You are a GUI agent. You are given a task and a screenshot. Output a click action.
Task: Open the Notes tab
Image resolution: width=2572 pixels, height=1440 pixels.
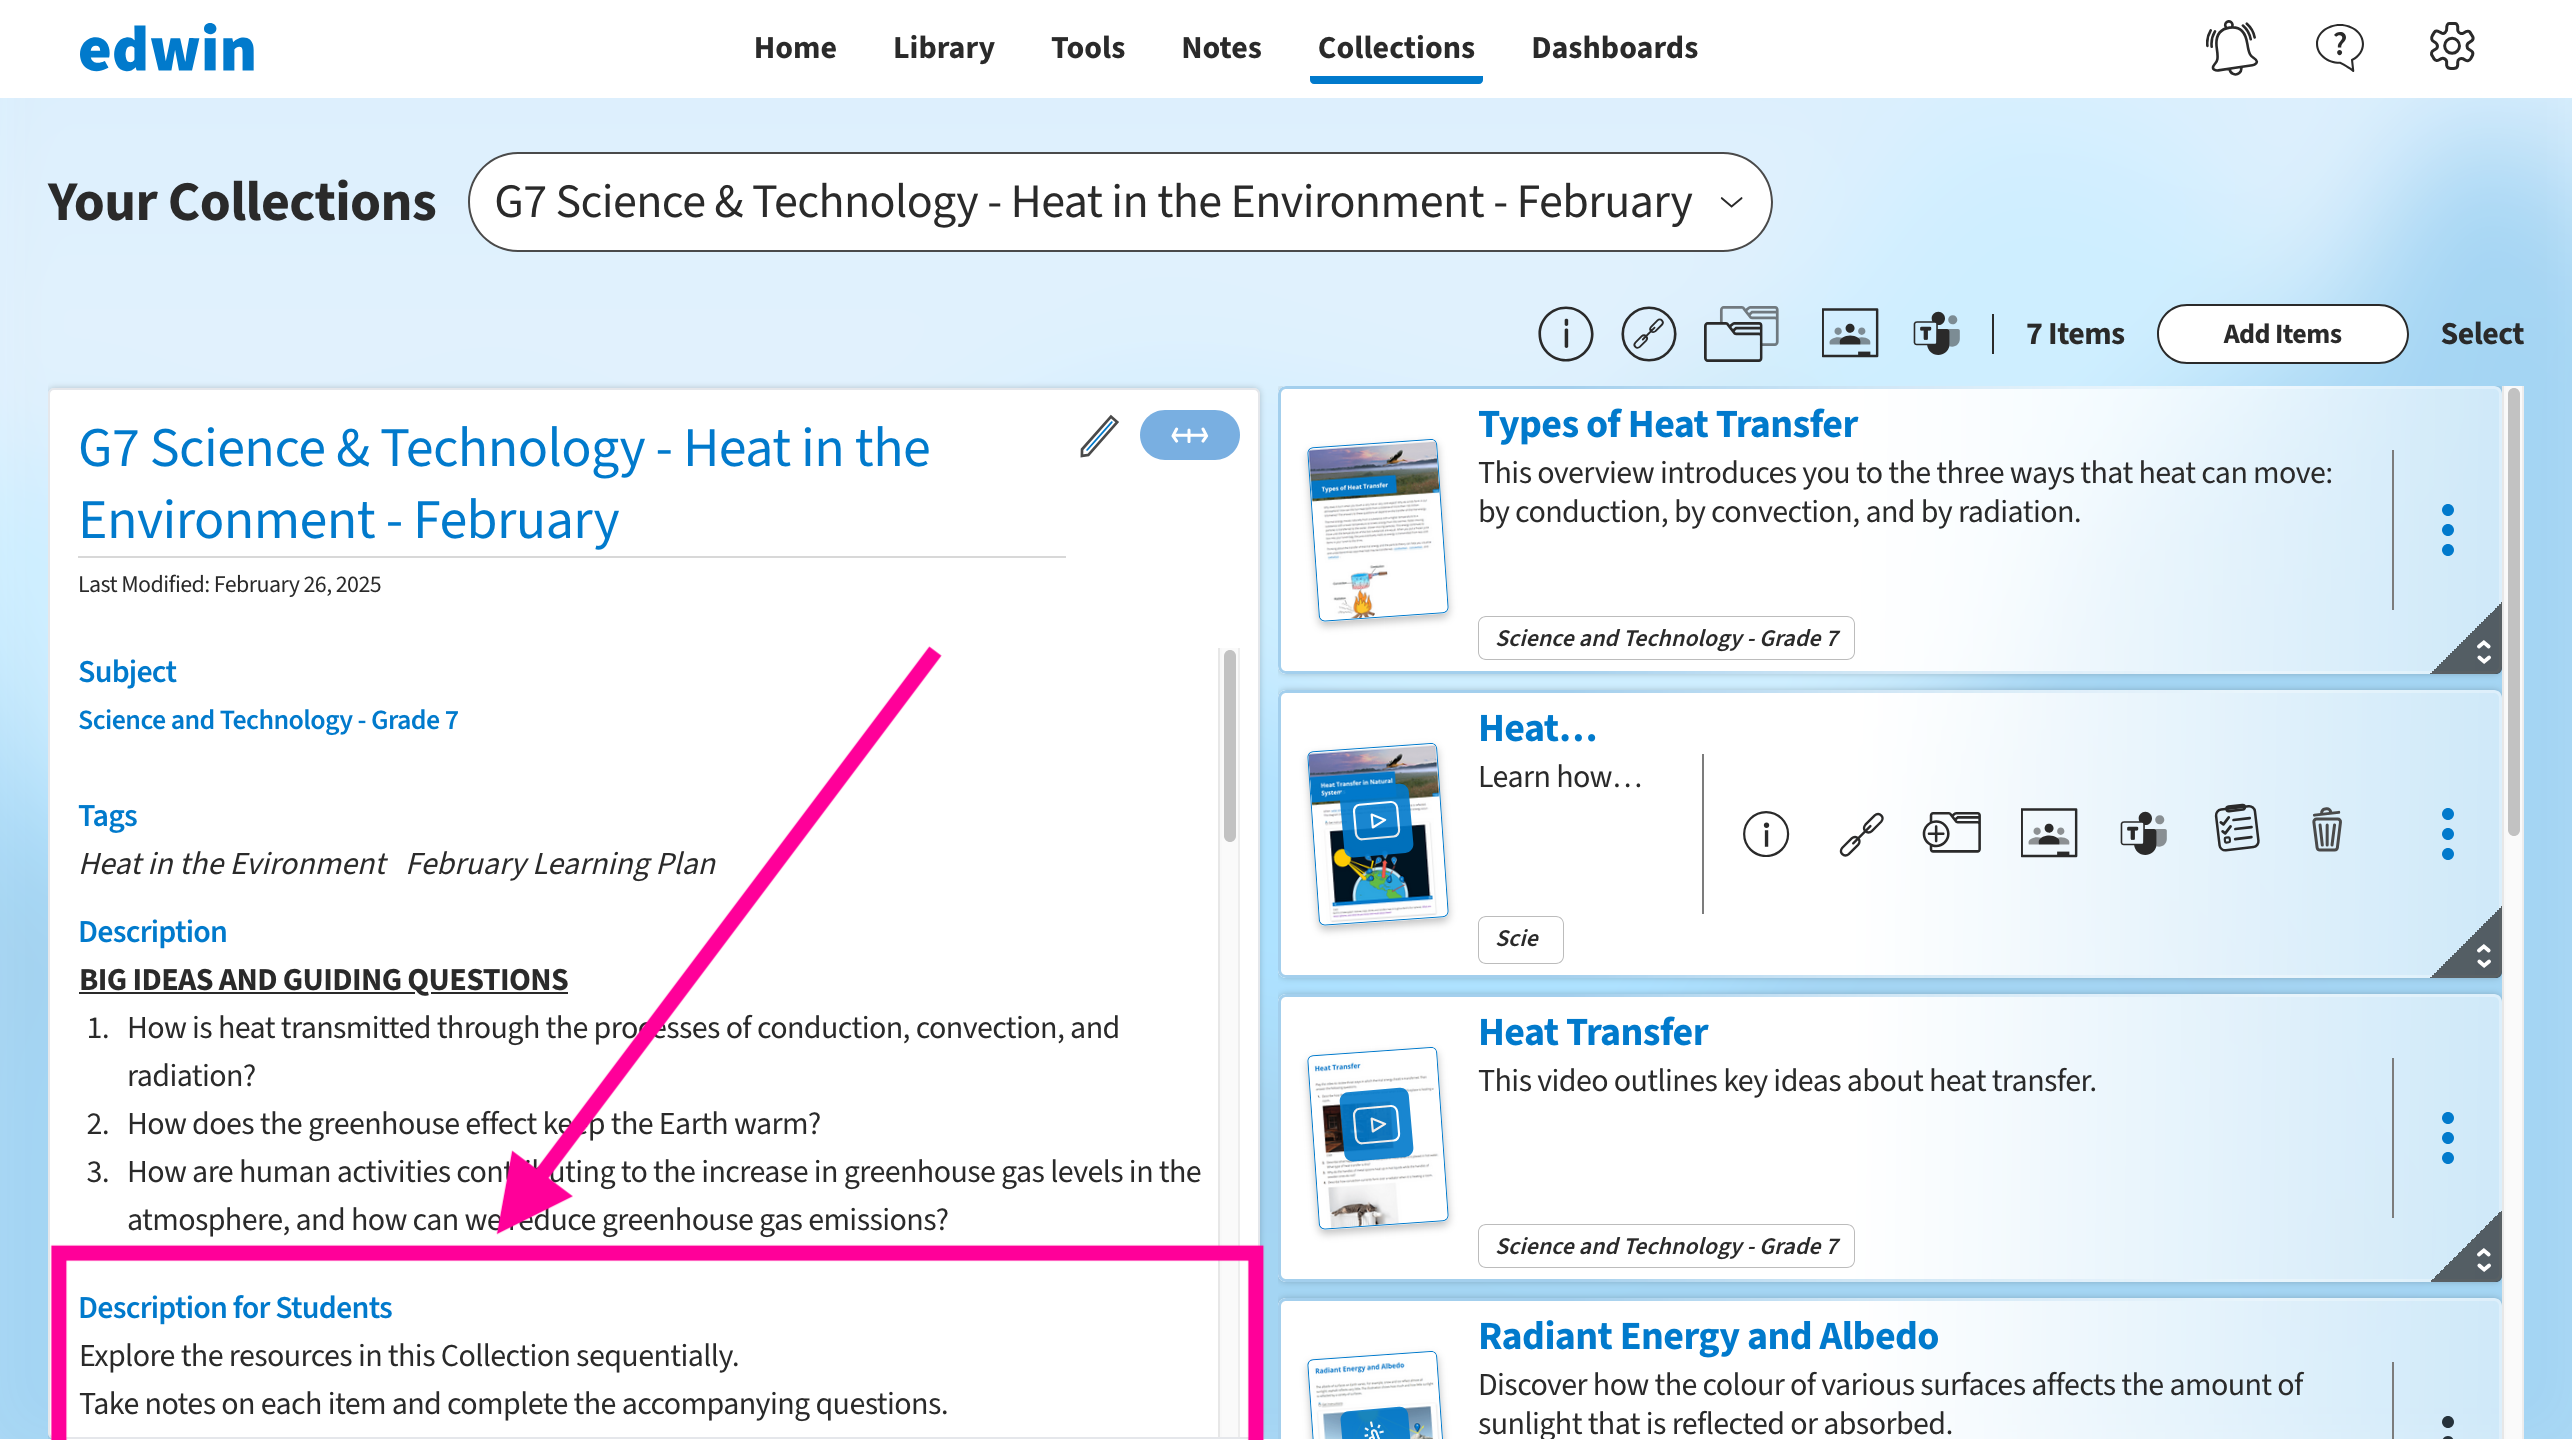[1221, 47]
